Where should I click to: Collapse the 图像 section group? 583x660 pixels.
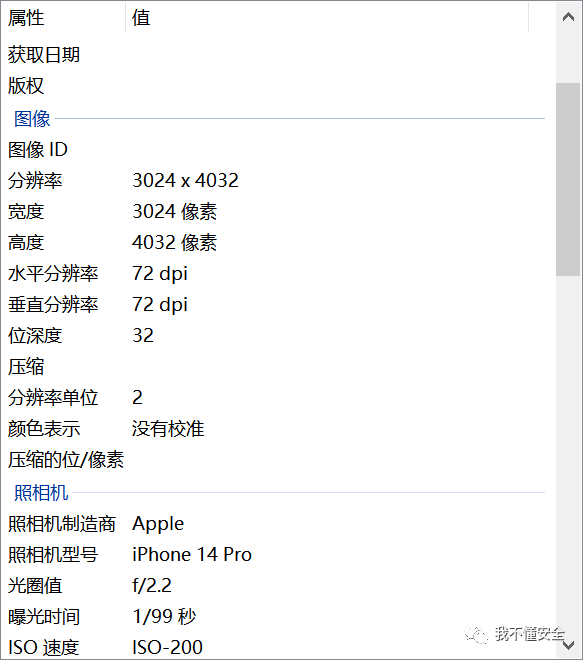32,119
